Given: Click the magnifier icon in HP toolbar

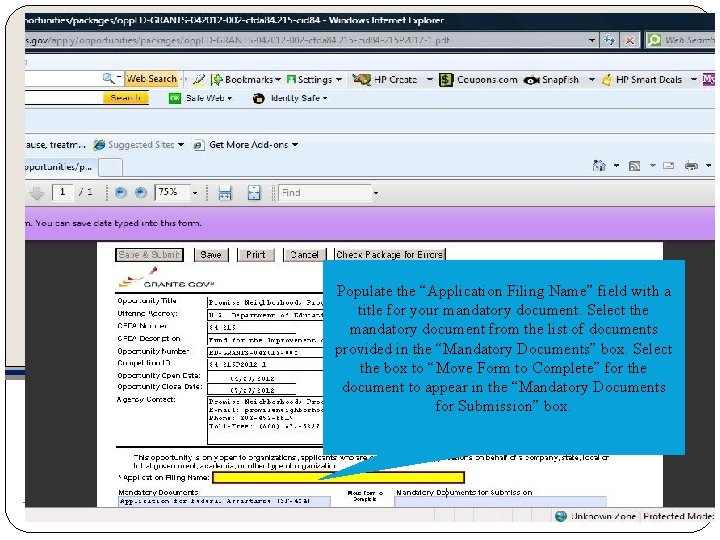Looking at the screenshot, I should coord(108,79).
